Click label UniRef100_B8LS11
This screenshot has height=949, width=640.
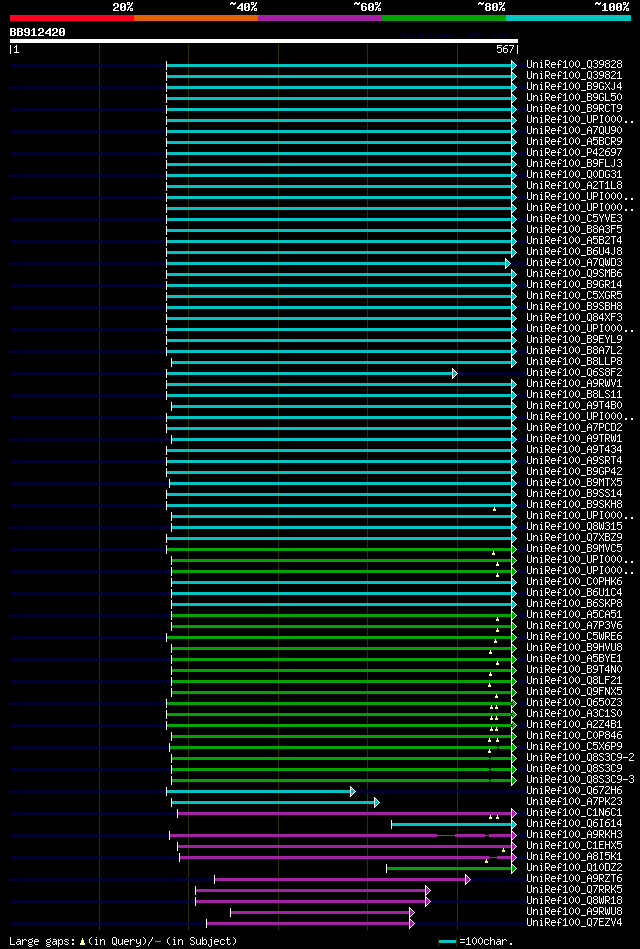point(574,395)
